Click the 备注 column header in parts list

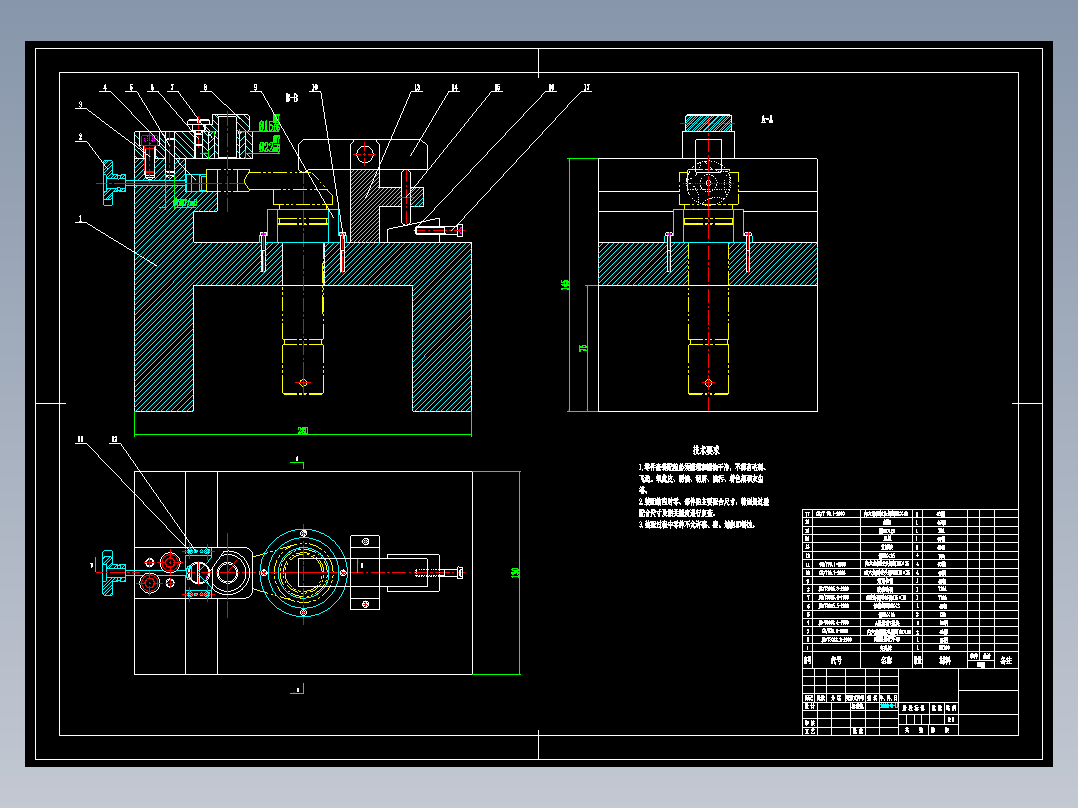[1006, 660]
